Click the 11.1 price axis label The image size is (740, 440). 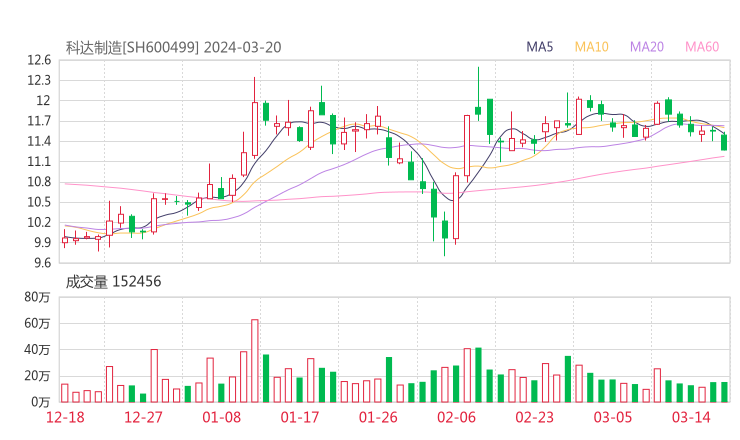click(x=39, y=161)
